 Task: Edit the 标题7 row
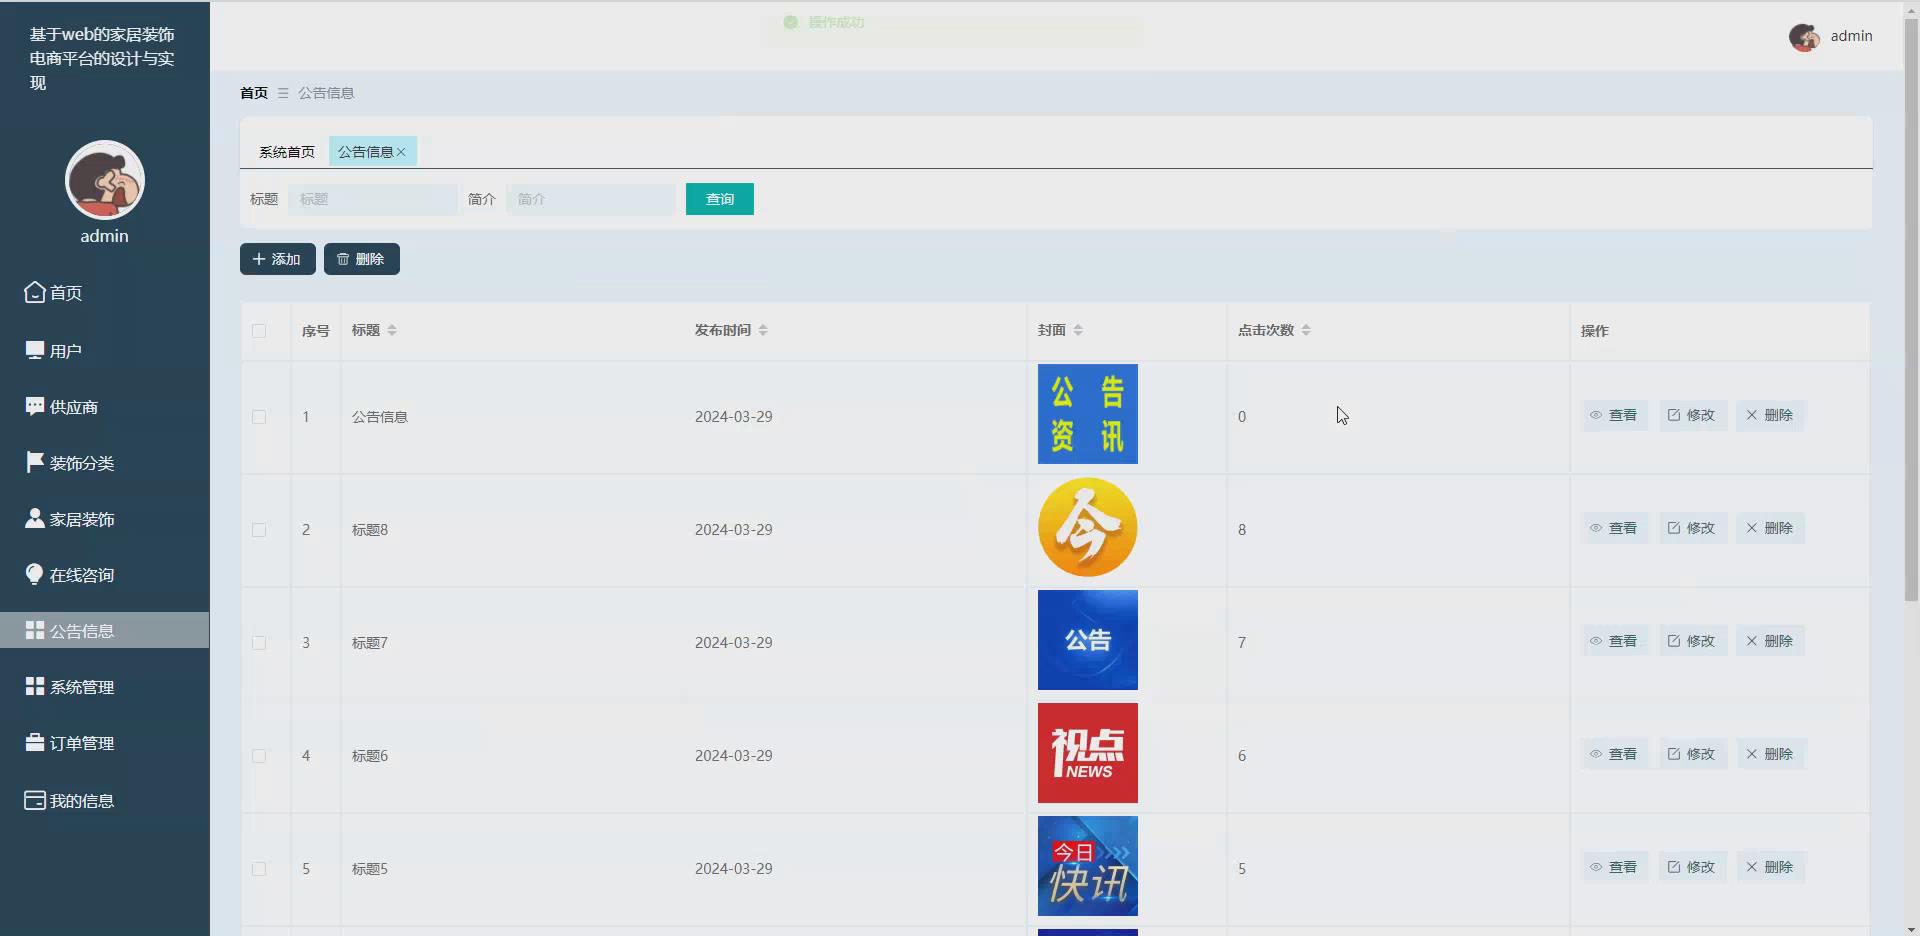[1692, 641]
